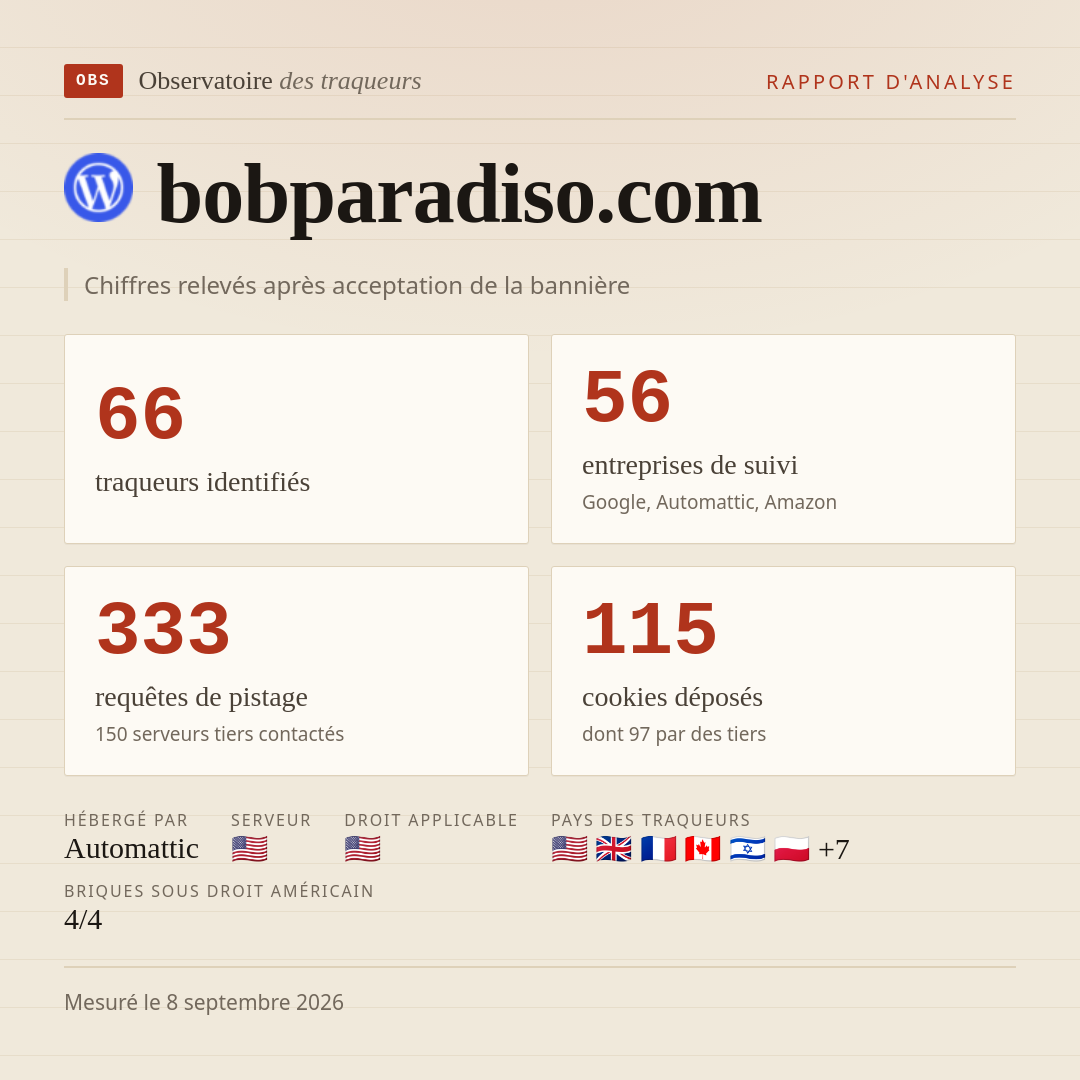Click the Automattic host name
This screenshot has height=1080, width=1080.
[x=132, y=849]
